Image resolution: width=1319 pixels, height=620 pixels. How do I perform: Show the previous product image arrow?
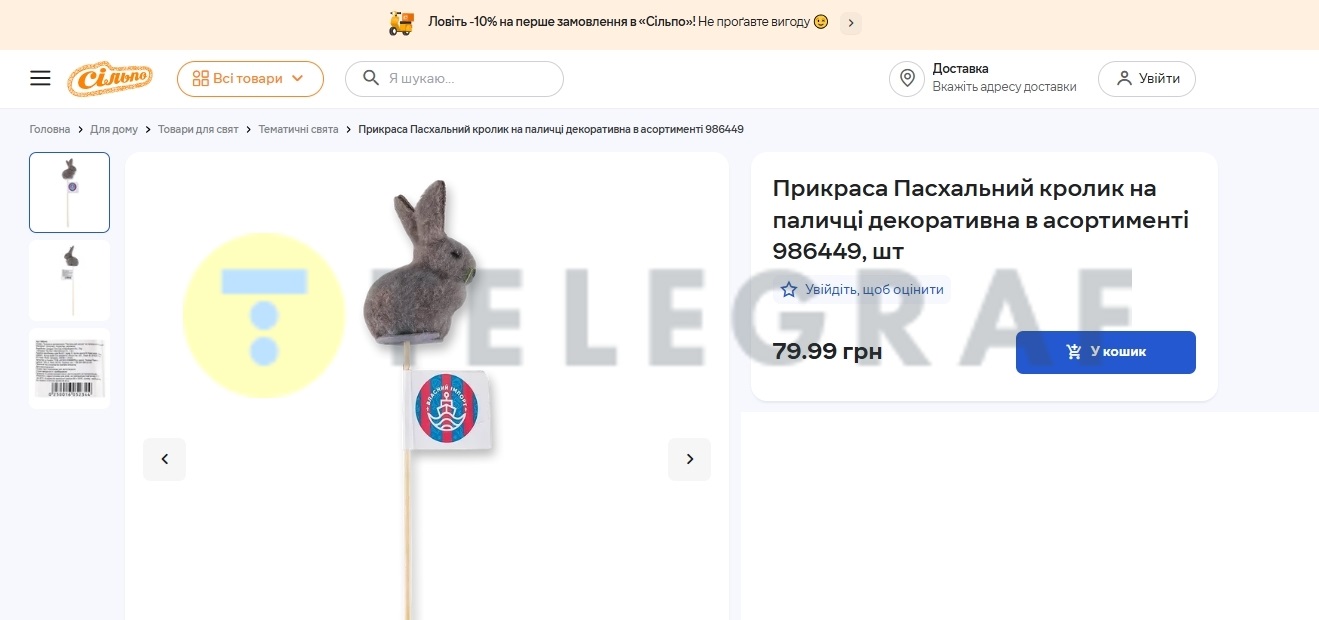pyautogui.click(x=165, y=459)
